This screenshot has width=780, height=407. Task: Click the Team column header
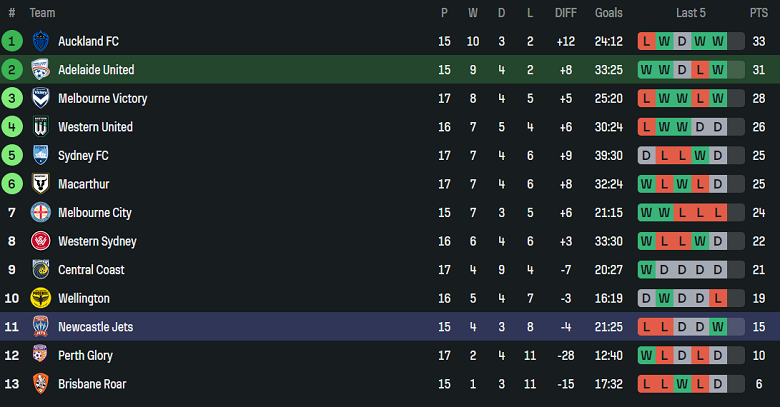click(x=42, y=13)
